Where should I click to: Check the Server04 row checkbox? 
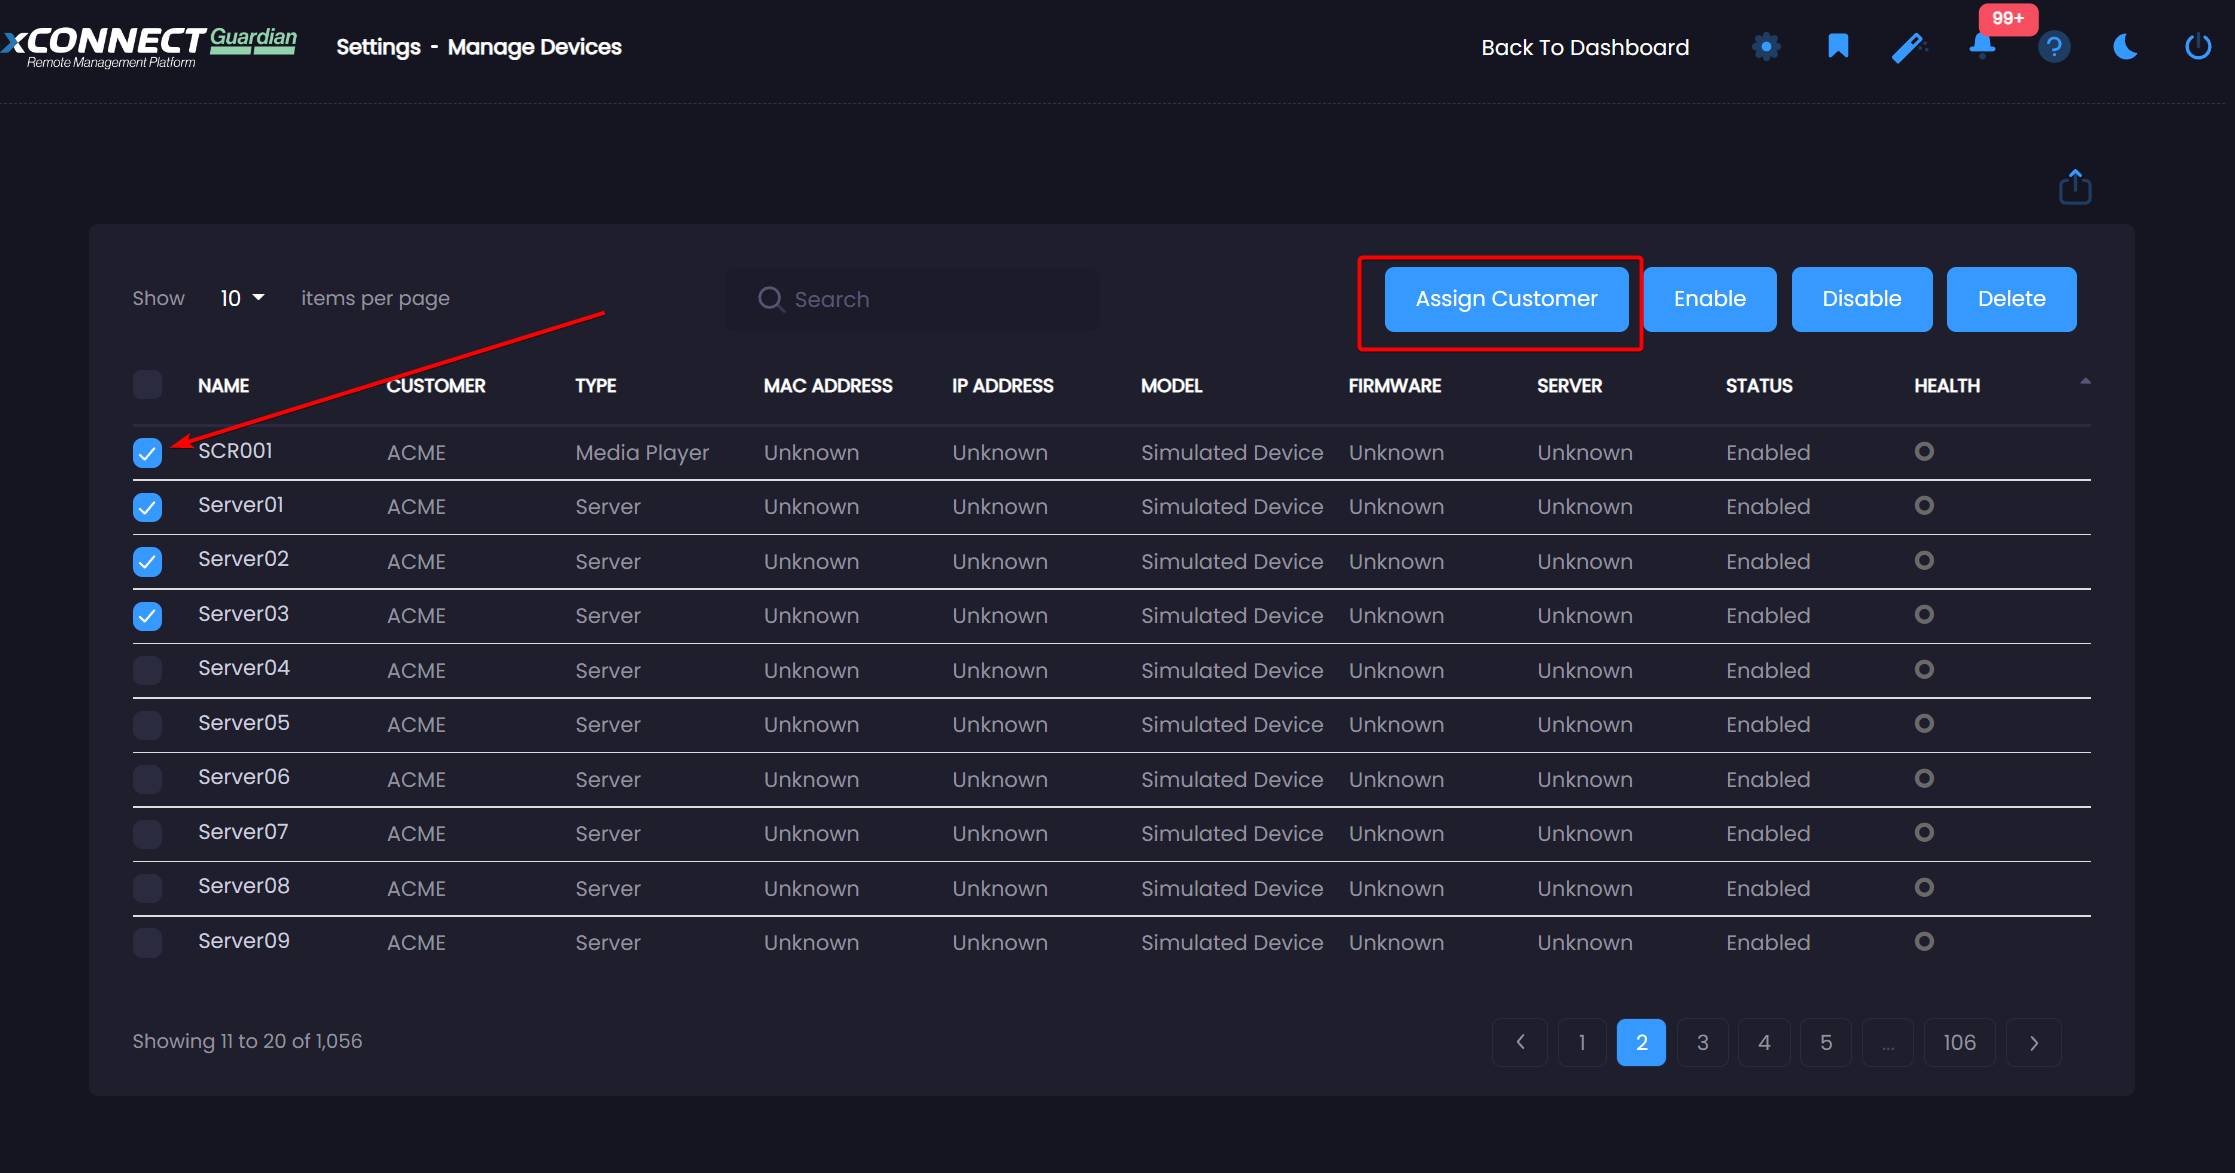[147, 670]
